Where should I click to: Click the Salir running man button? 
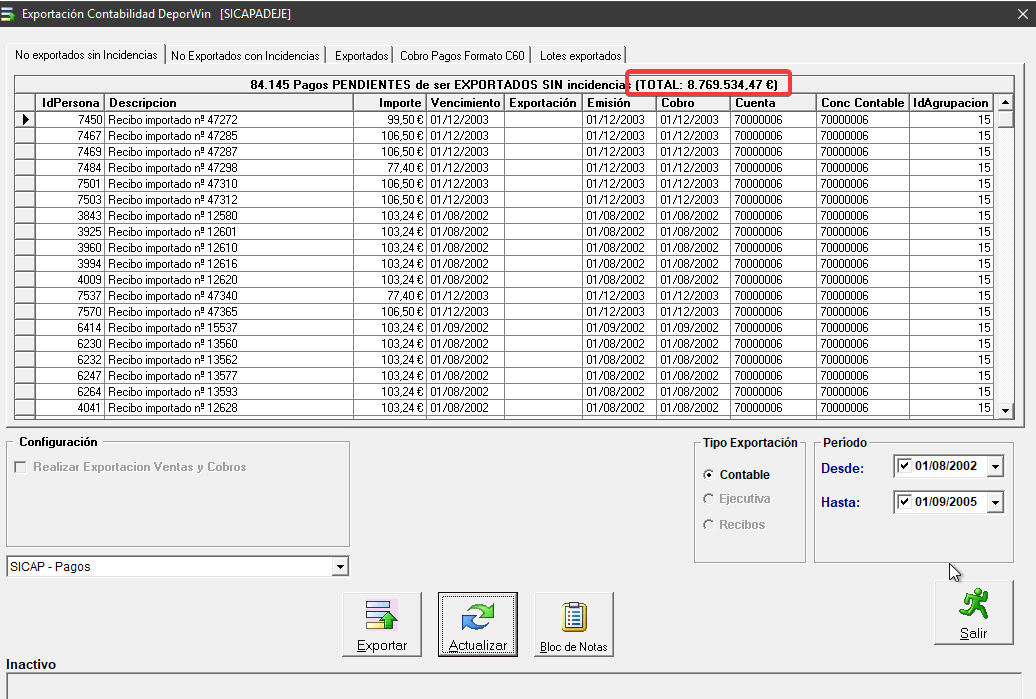[973, 612]
